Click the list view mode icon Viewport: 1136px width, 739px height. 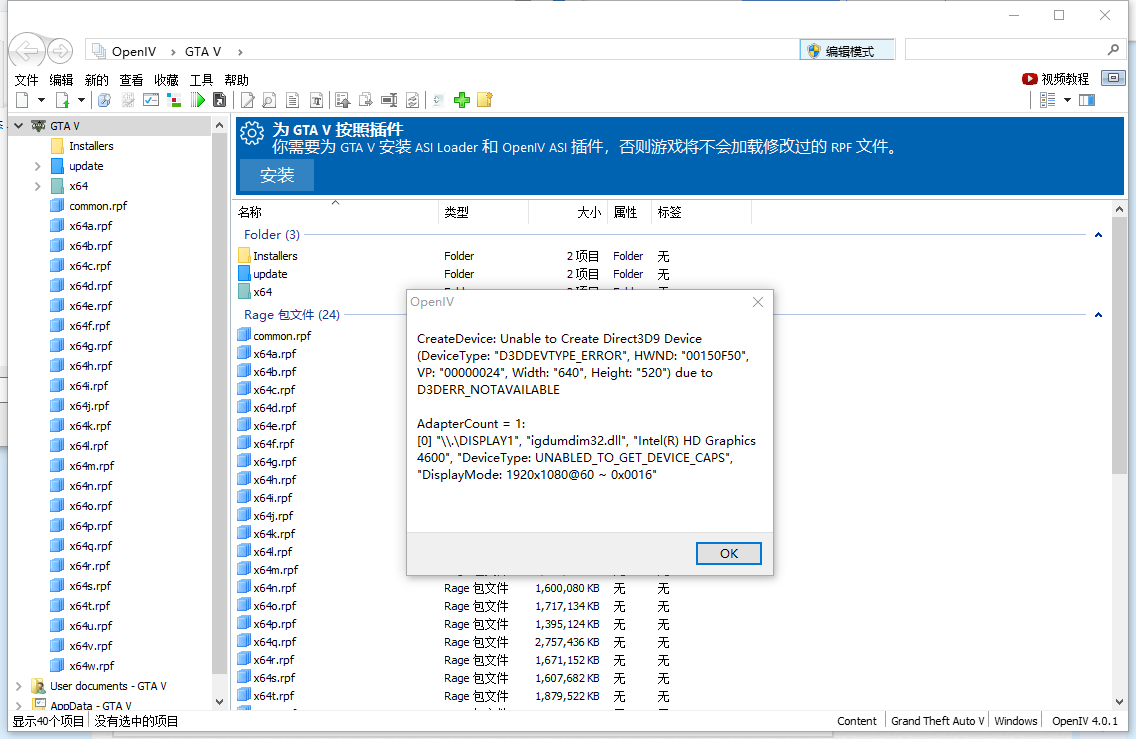click(x=1048, y=100)
